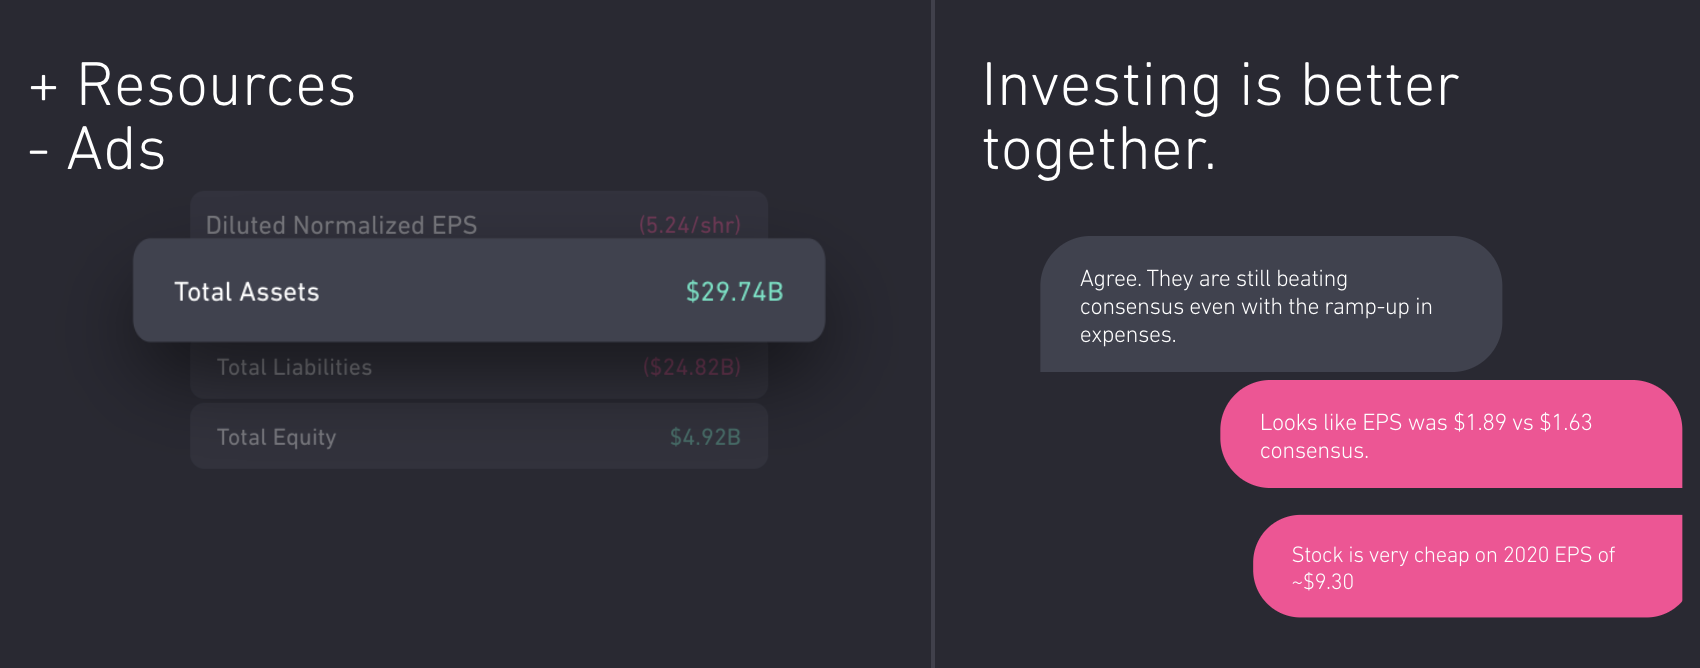Click the (5.24/shr) EPS value

click(690, 224)
